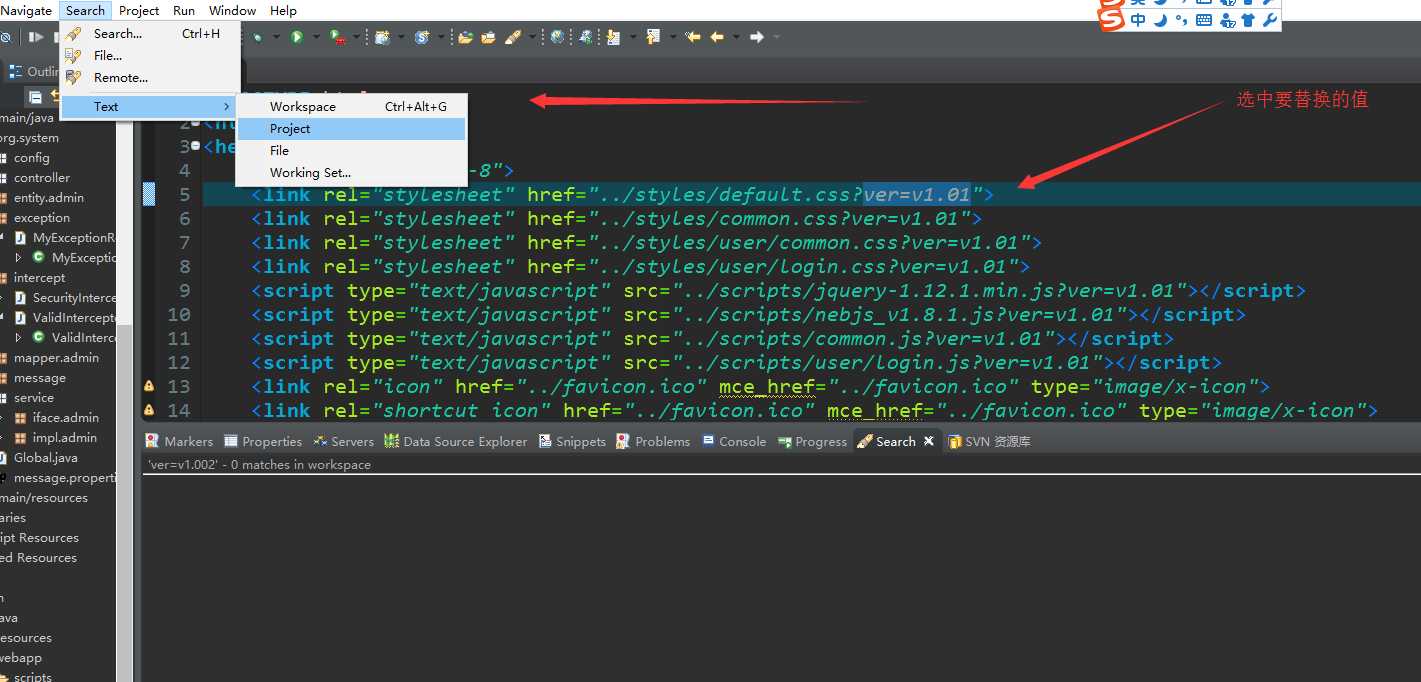Click the search flashlight toolbar icon

(x=513, y=37)
